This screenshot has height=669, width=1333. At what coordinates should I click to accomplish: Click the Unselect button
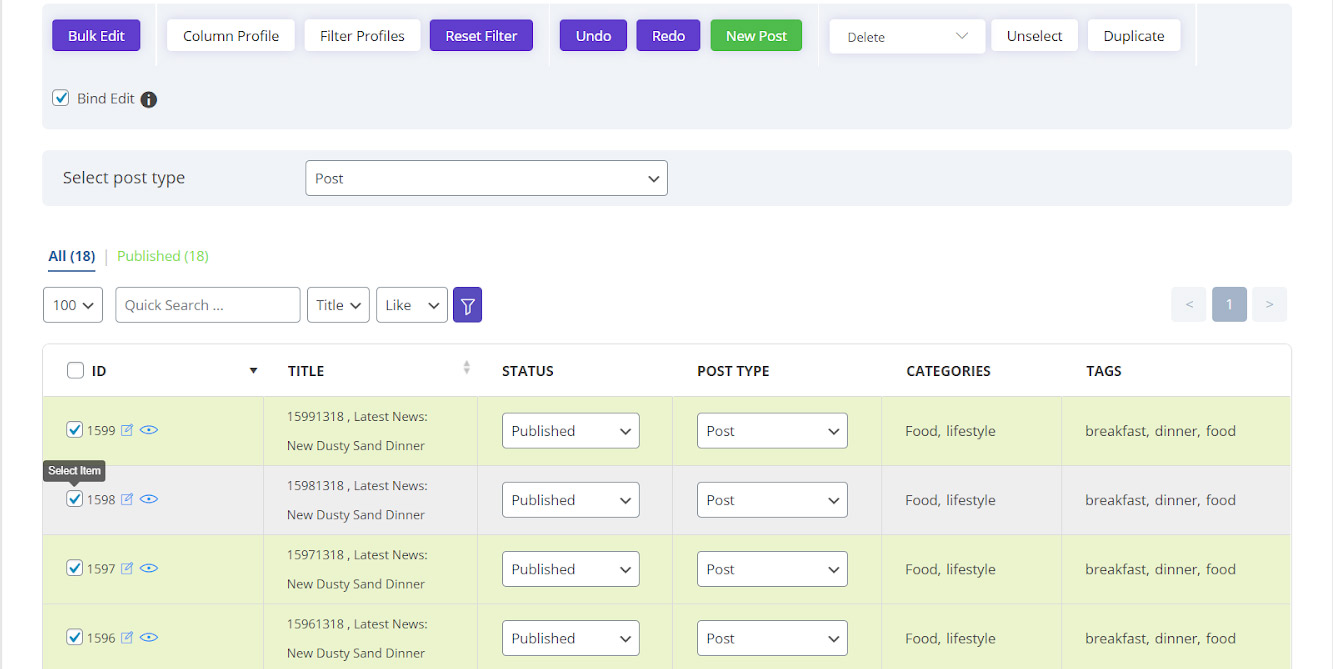point(1035,35)
